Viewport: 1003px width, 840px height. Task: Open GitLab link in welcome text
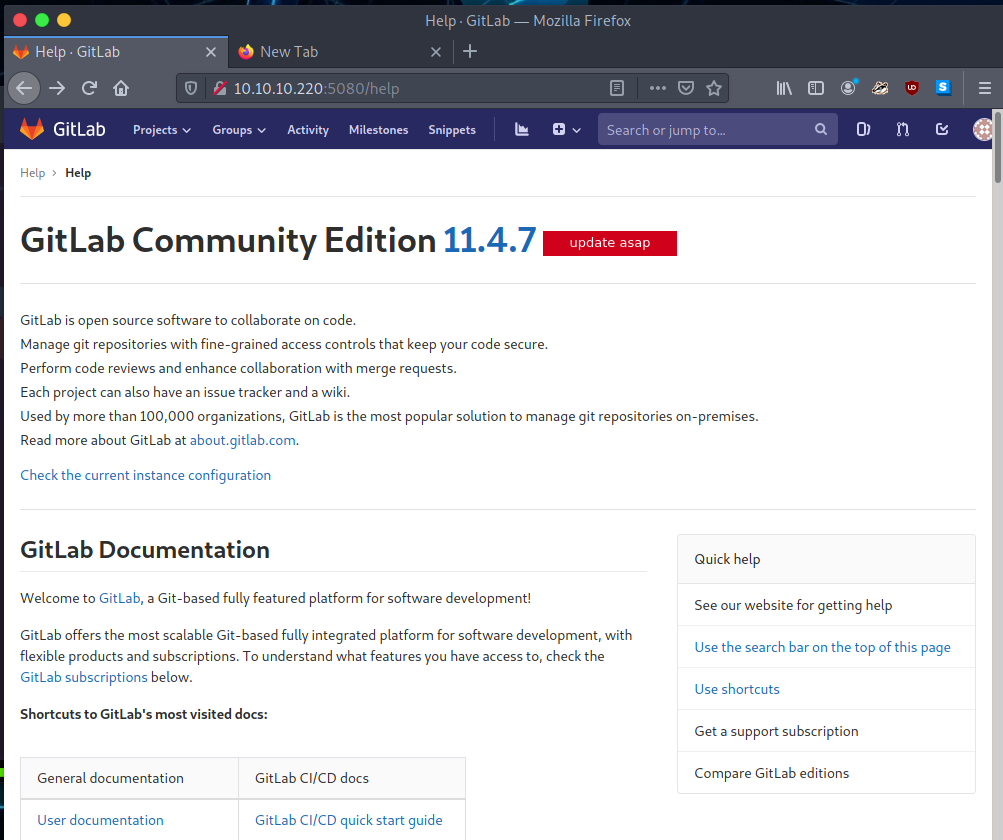[119, 598]
